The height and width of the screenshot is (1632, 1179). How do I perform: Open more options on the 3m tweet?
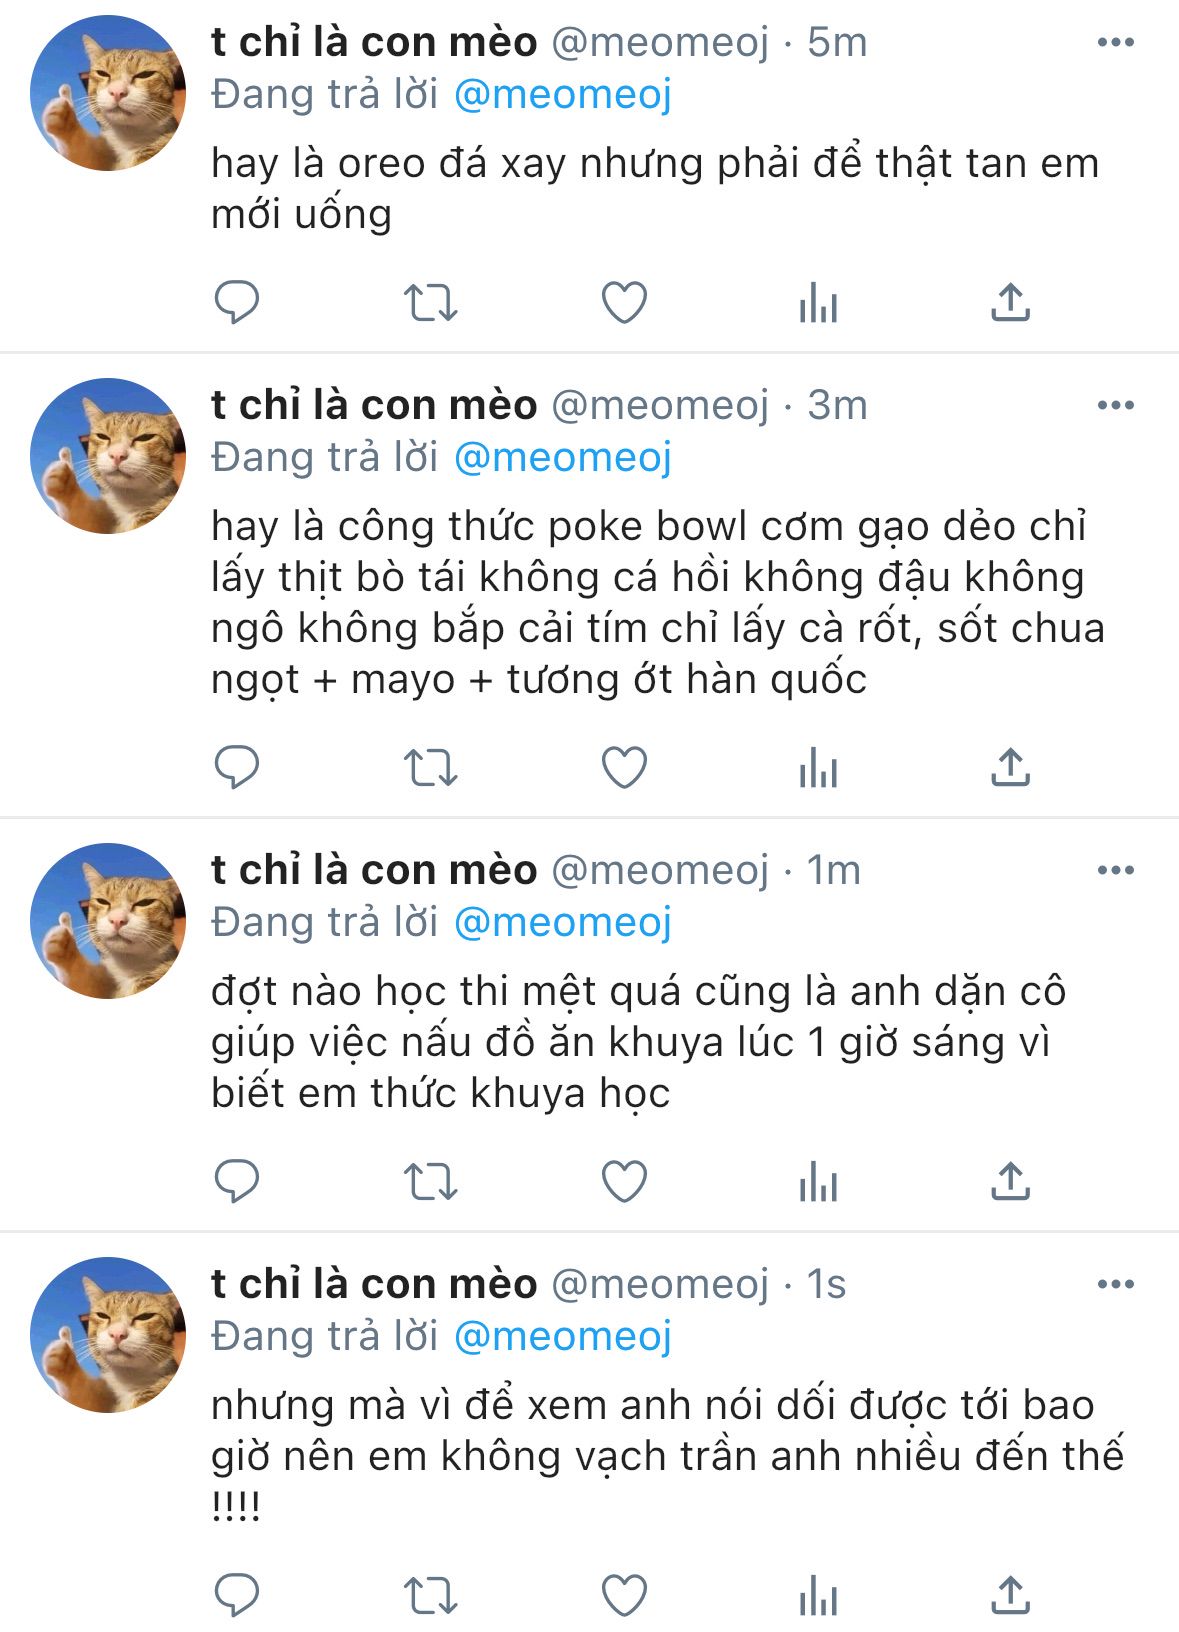[1115, 405]
